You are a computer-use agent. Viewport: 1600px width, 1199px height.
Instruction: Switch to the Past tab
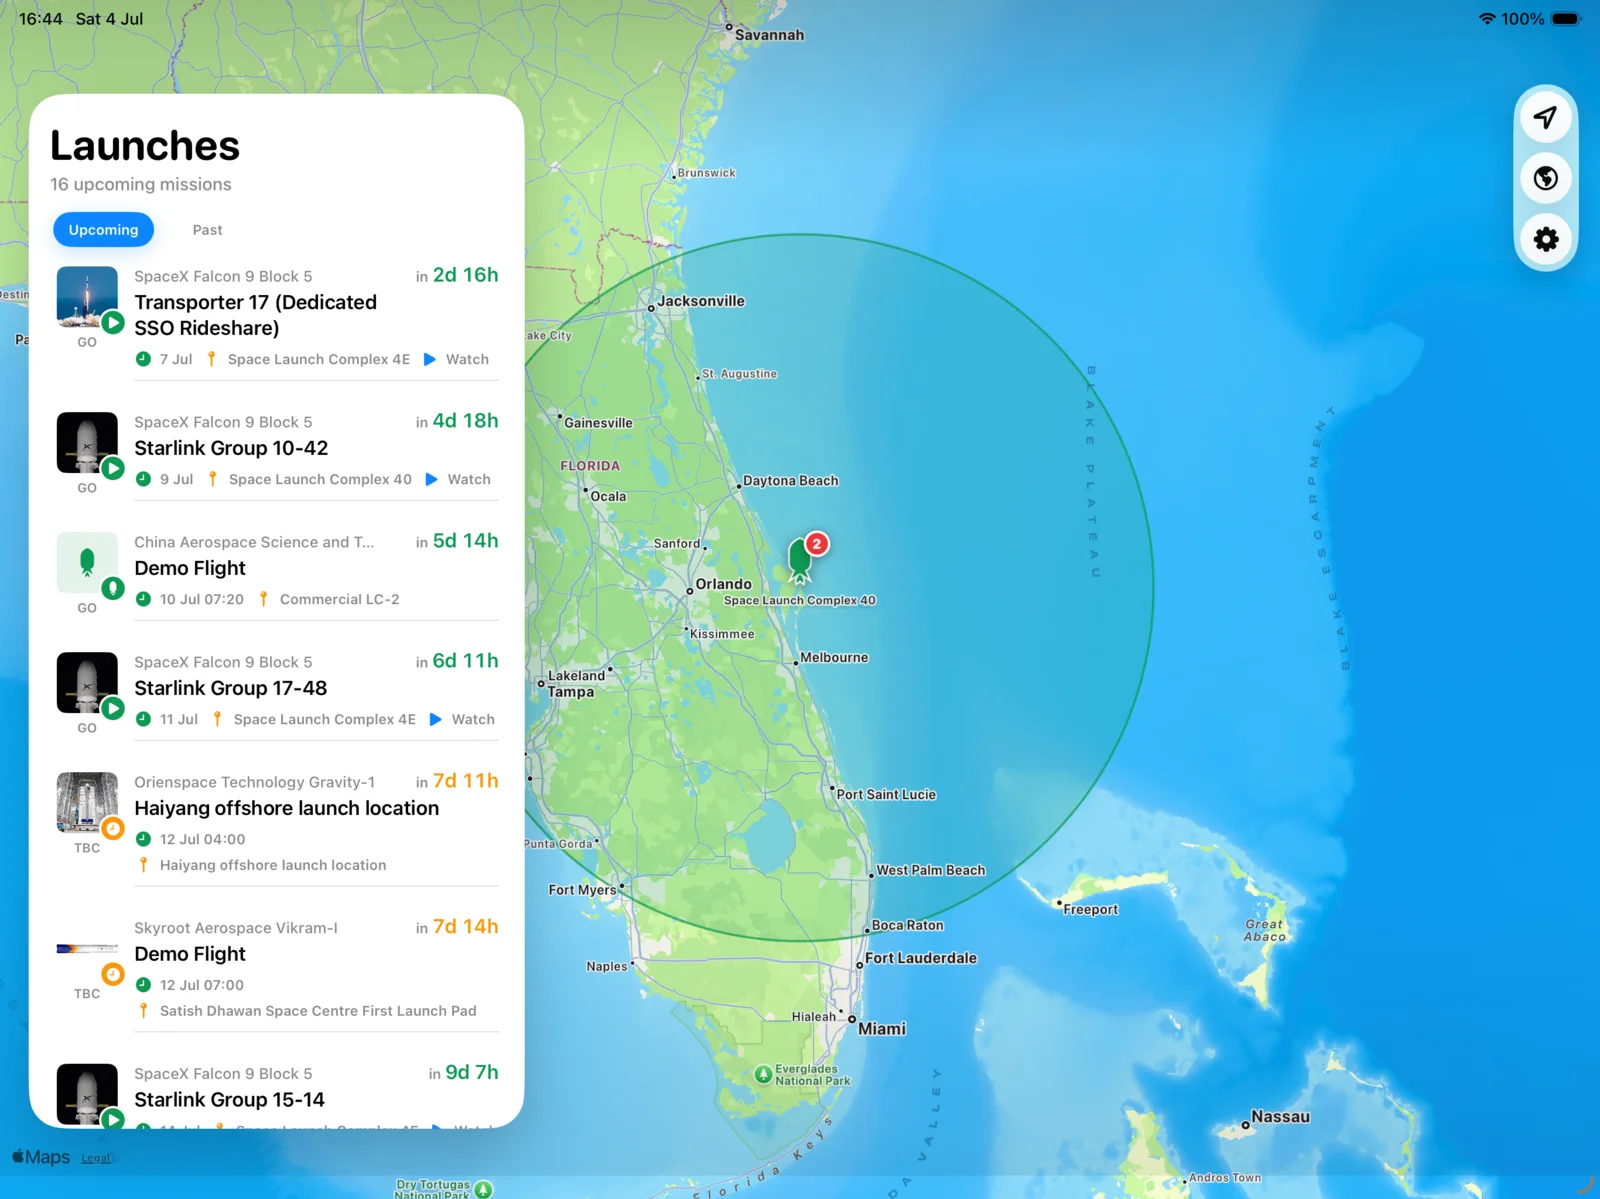207,230
